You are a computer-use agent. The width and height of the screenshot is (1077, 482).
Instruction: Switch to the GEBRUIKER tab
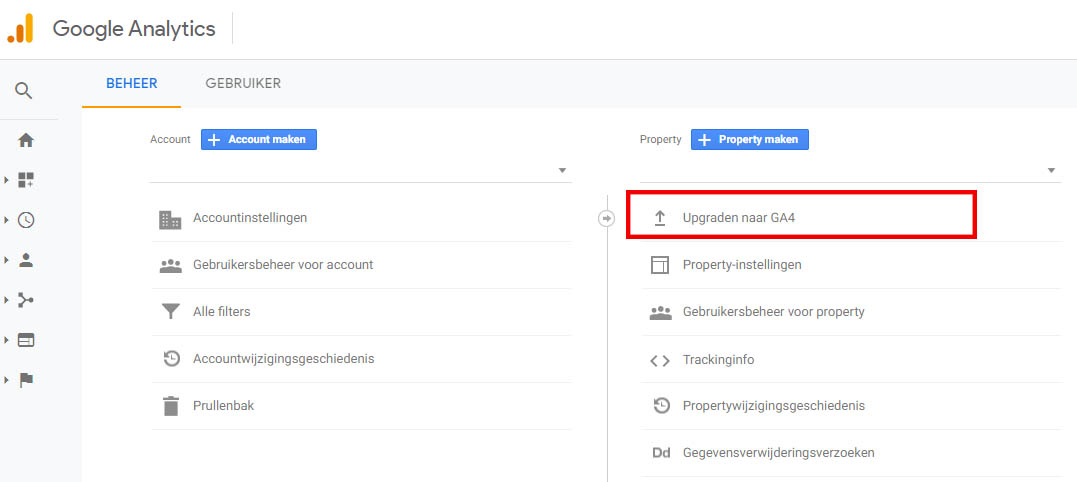point(243,84)
